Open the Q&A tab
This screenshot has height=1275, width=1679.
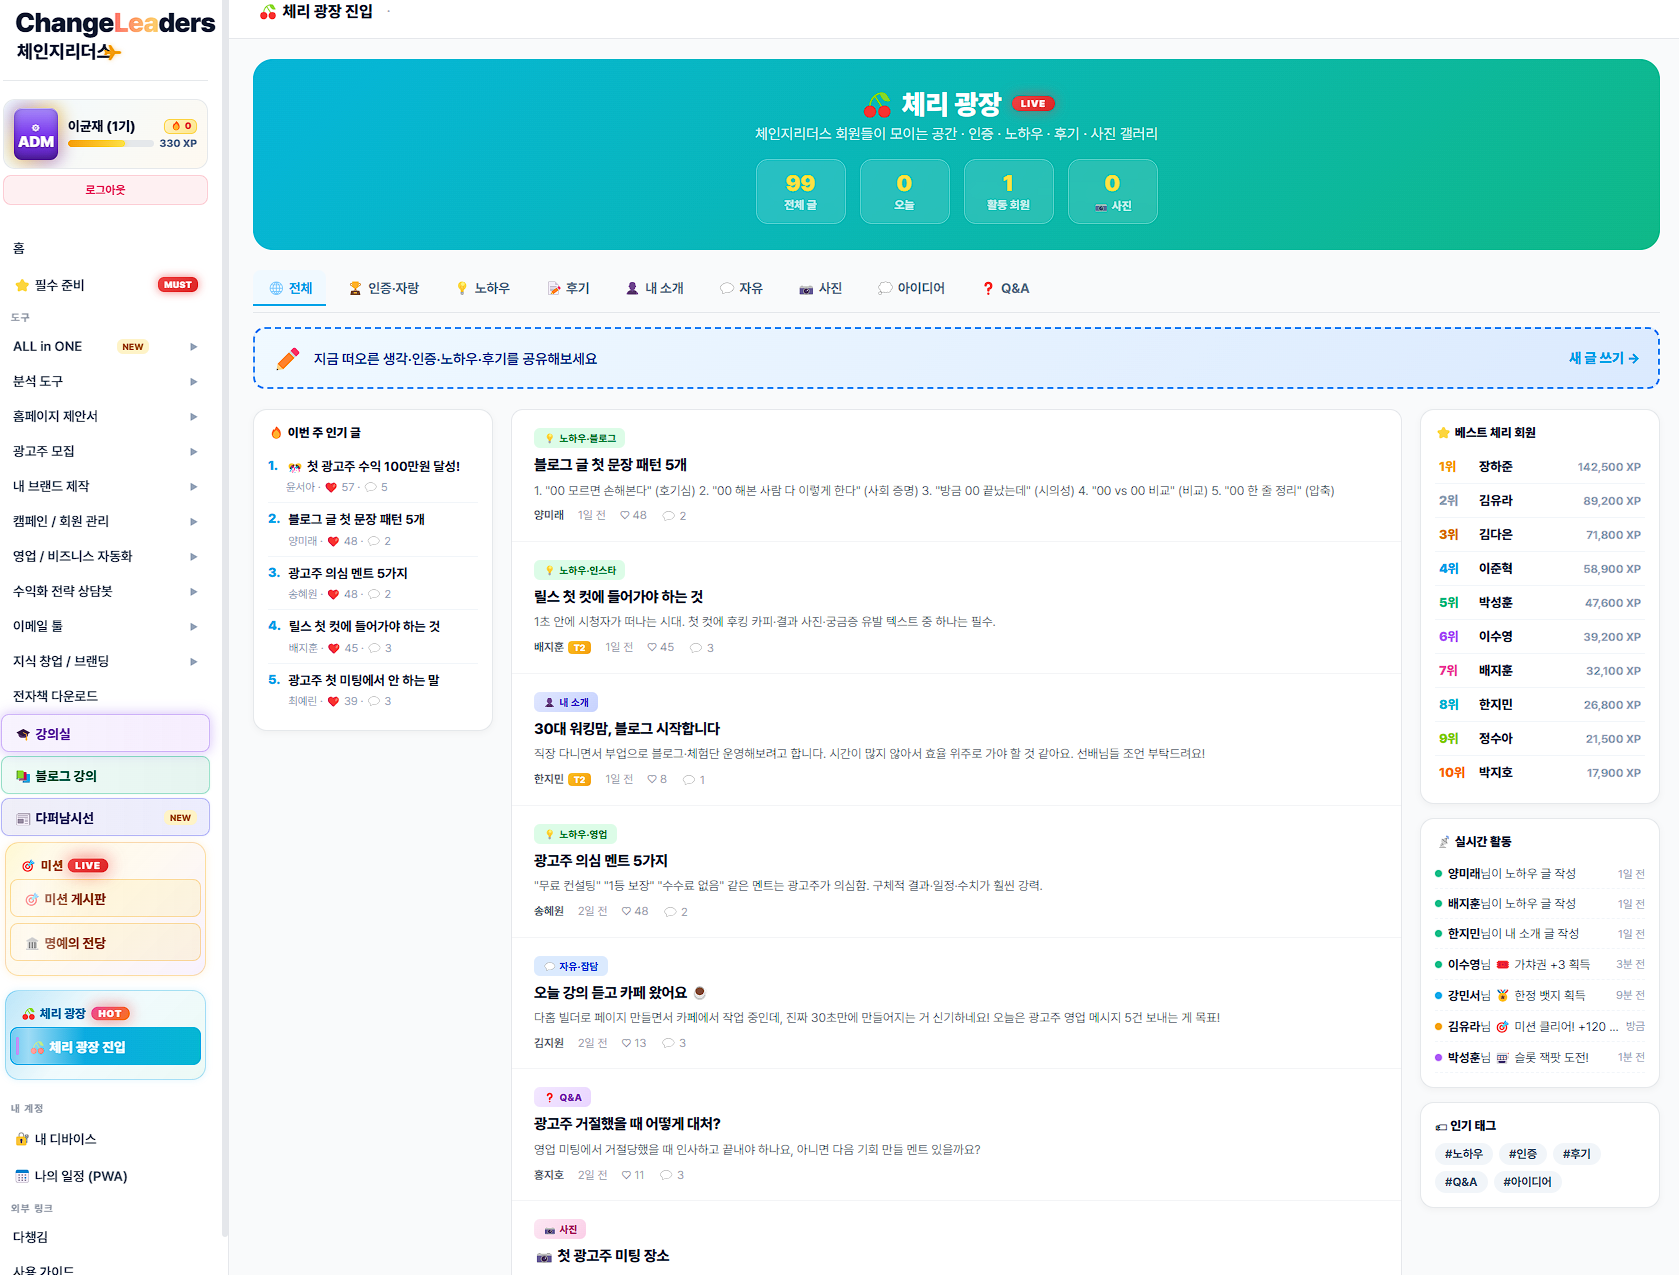coord(1005,288)
